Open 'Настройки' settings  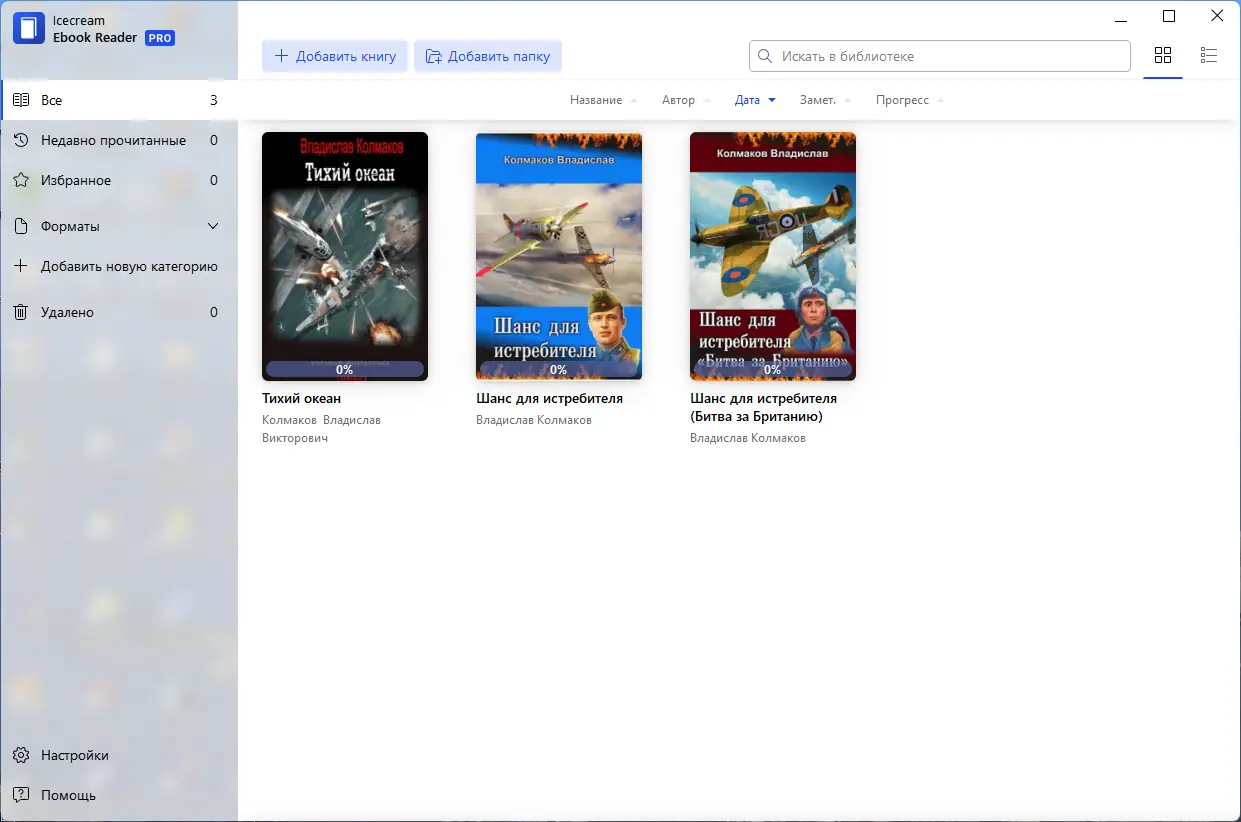pos(120,755)
